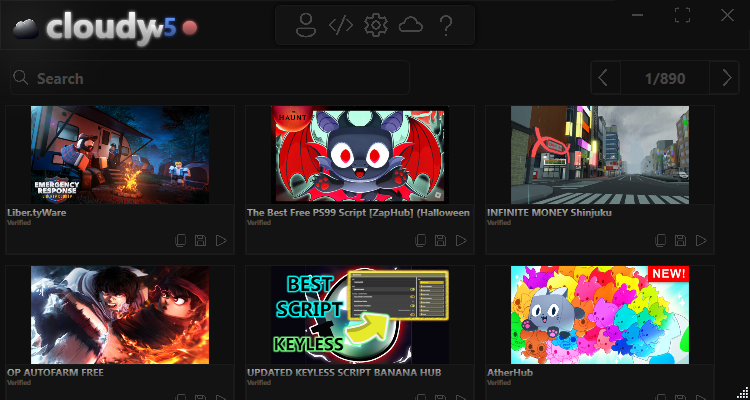Viewport: 750px width, 400px height.
Task: Open the help question mark icon
Action: click(x=446, y=26)
